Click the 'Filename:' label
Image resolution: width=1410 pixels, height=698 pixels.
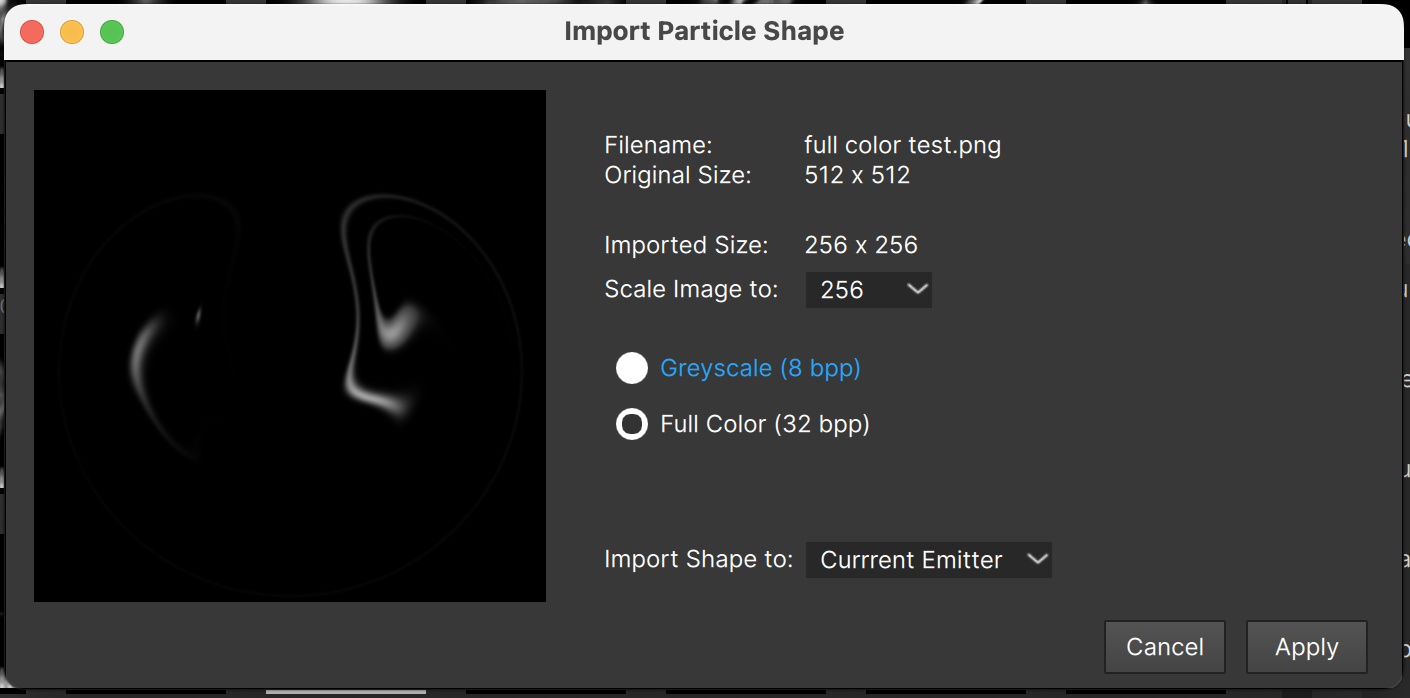(x=658, y=145)
